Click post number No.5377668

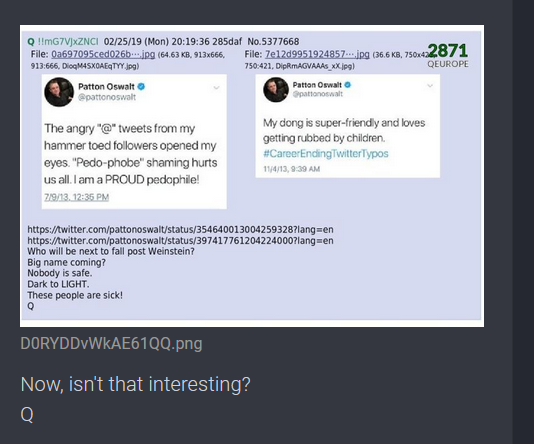click(x=273, y=42)
